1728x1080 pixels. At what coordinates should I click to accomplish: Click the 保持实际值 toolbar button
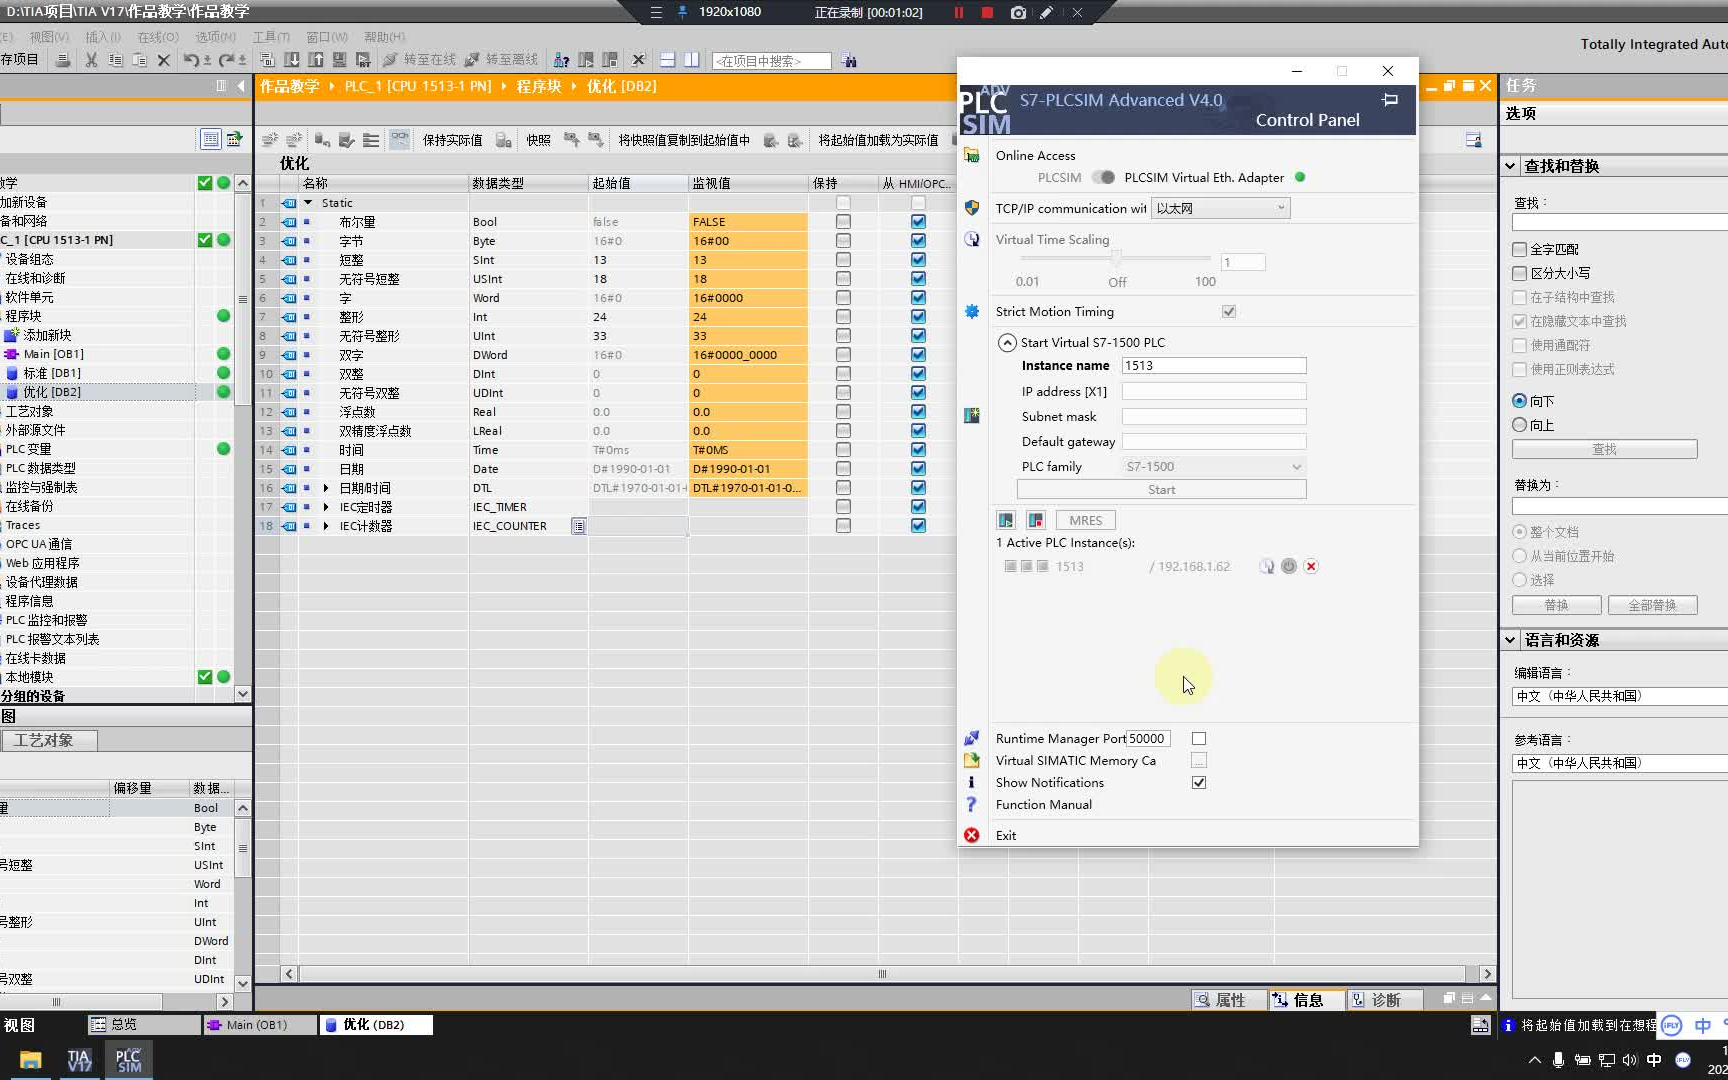452,140
